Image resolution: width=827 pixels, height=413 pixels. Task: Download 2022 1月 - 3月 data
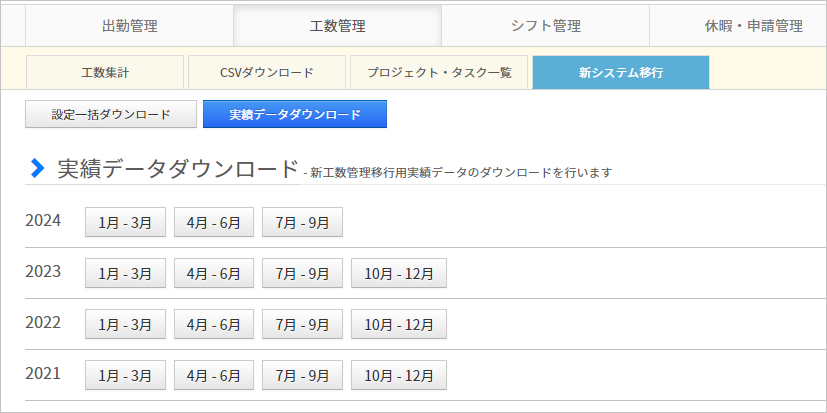tap(126, 324)
